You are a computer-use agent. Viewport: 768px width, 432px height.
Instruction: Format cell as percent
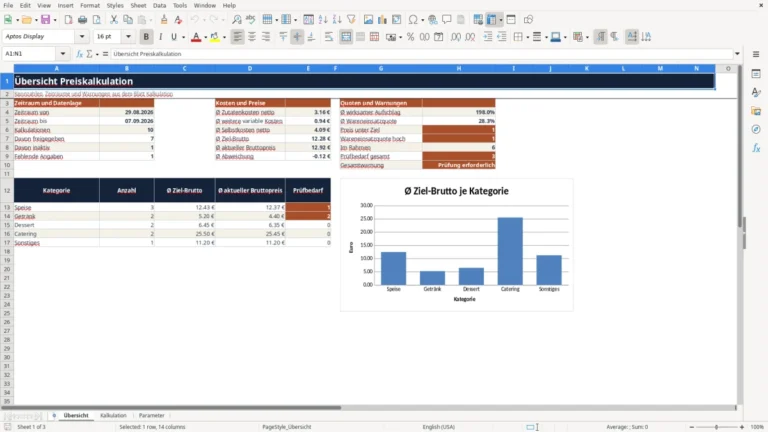410,37
